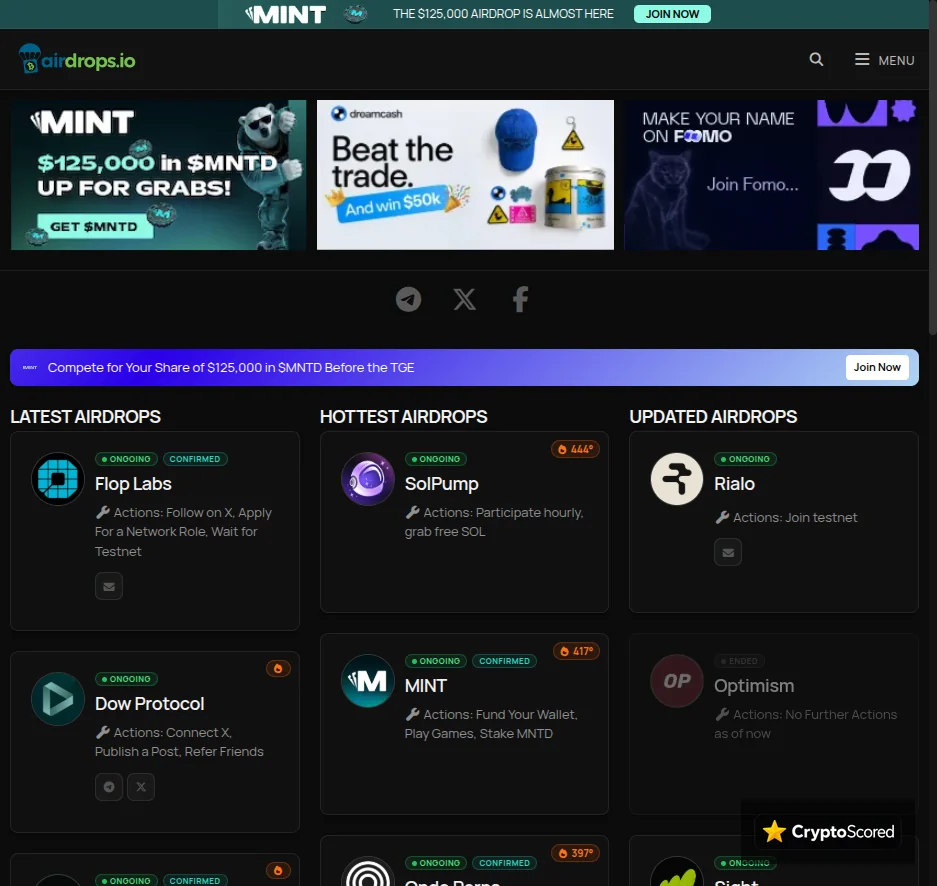The height and width of the screenshot is (886, 937).
Task: Click SolPump ONGOING status badge
Action: [x=436, y=459]
